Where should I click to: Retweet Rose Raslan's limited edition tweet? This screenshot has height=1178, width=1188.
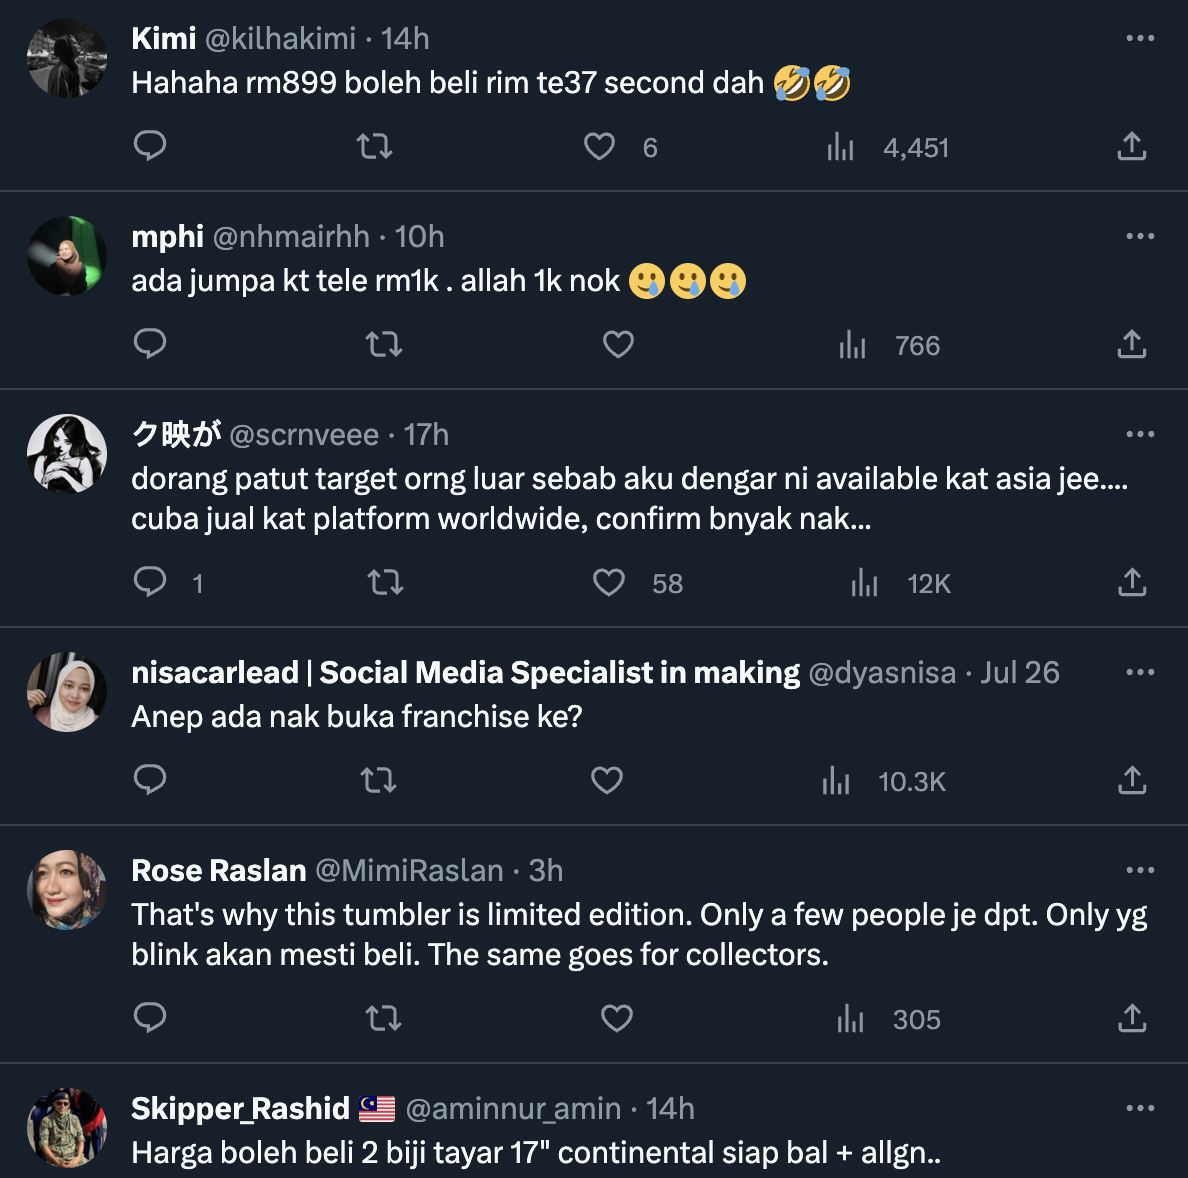[x=383, y=1019]
